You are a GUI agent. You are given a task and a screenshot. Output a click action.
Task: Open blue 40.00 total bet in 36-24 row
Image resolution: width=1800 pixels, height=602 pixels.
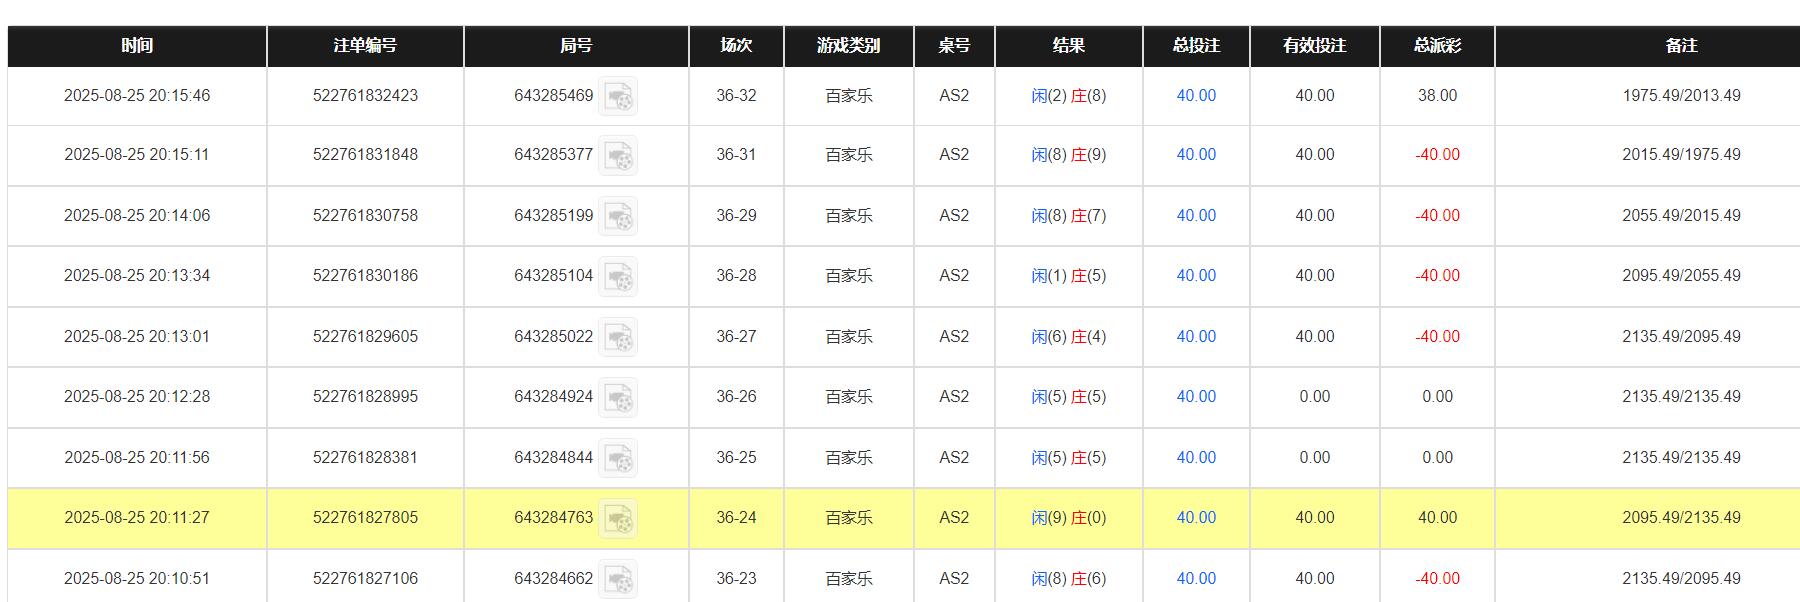tap(1196, 518)
